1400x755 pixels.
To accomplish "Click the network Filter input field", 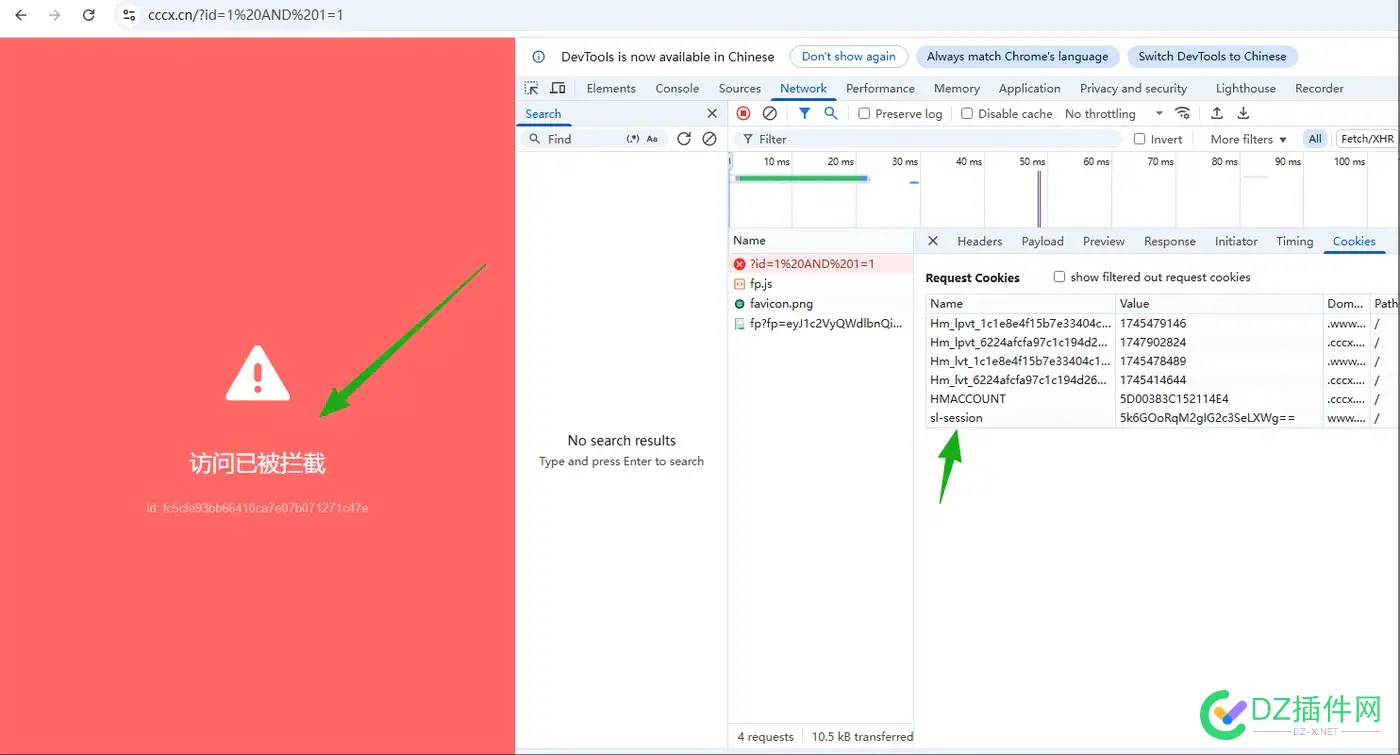I will tap(930, 139).
